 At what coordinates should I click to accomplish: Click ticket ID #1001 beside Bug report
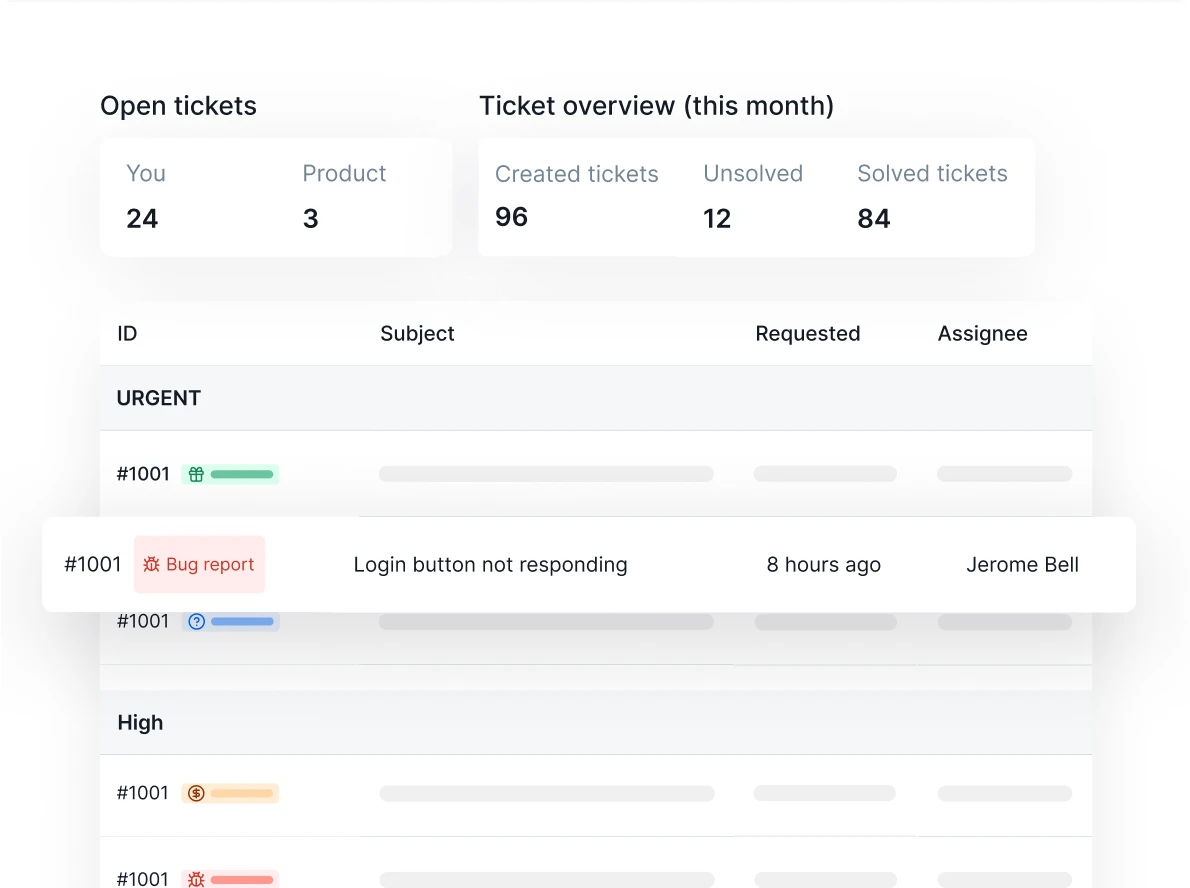tap(93, 565)
